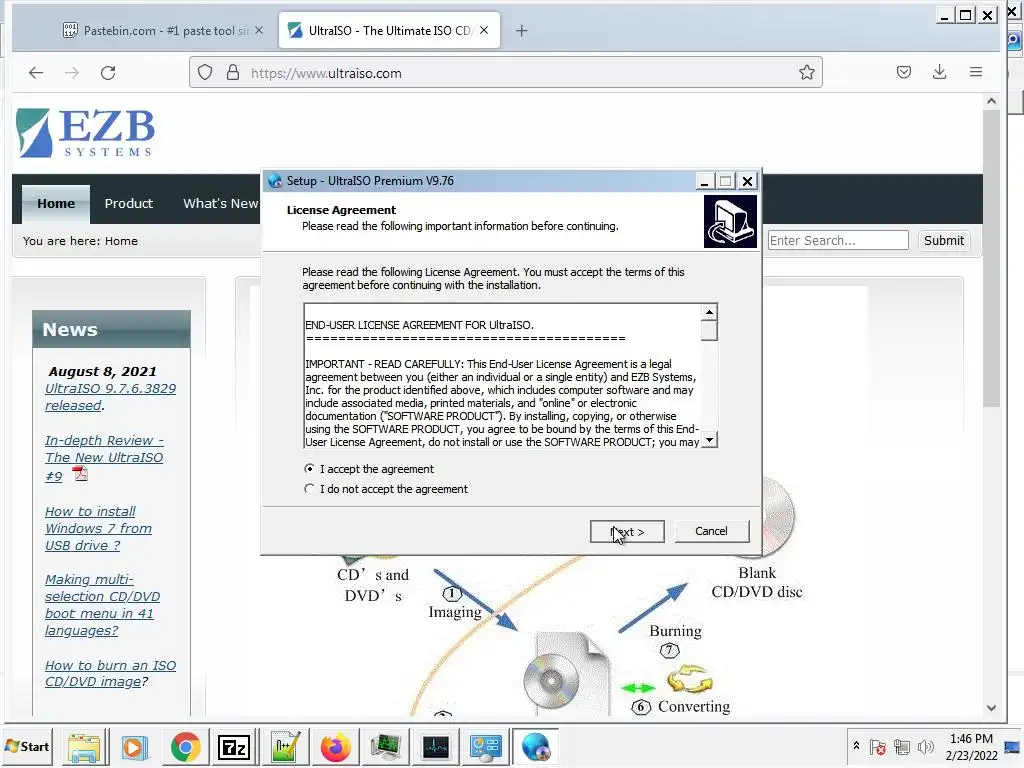The width and height of the screenshot is (1024, 768).
Task: Switch to Firefox in the taskbar
Action: pos(335,746)
